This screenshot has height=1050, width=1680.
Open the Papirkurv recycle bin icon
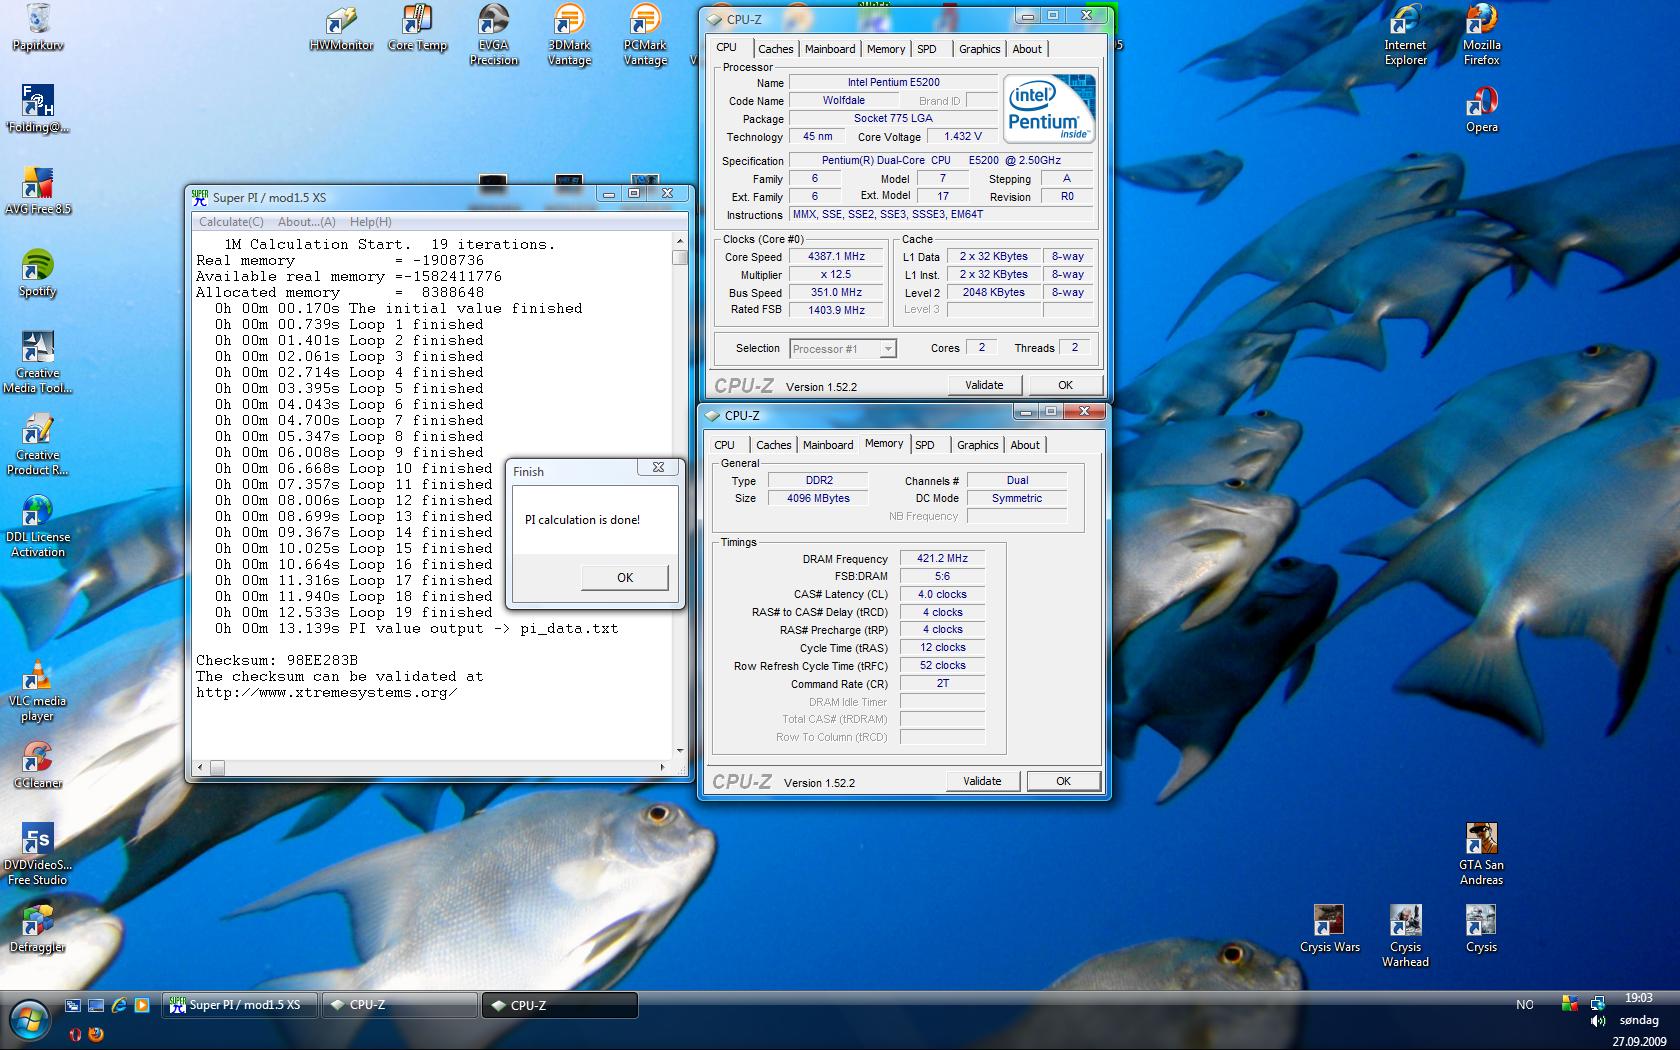38,27
